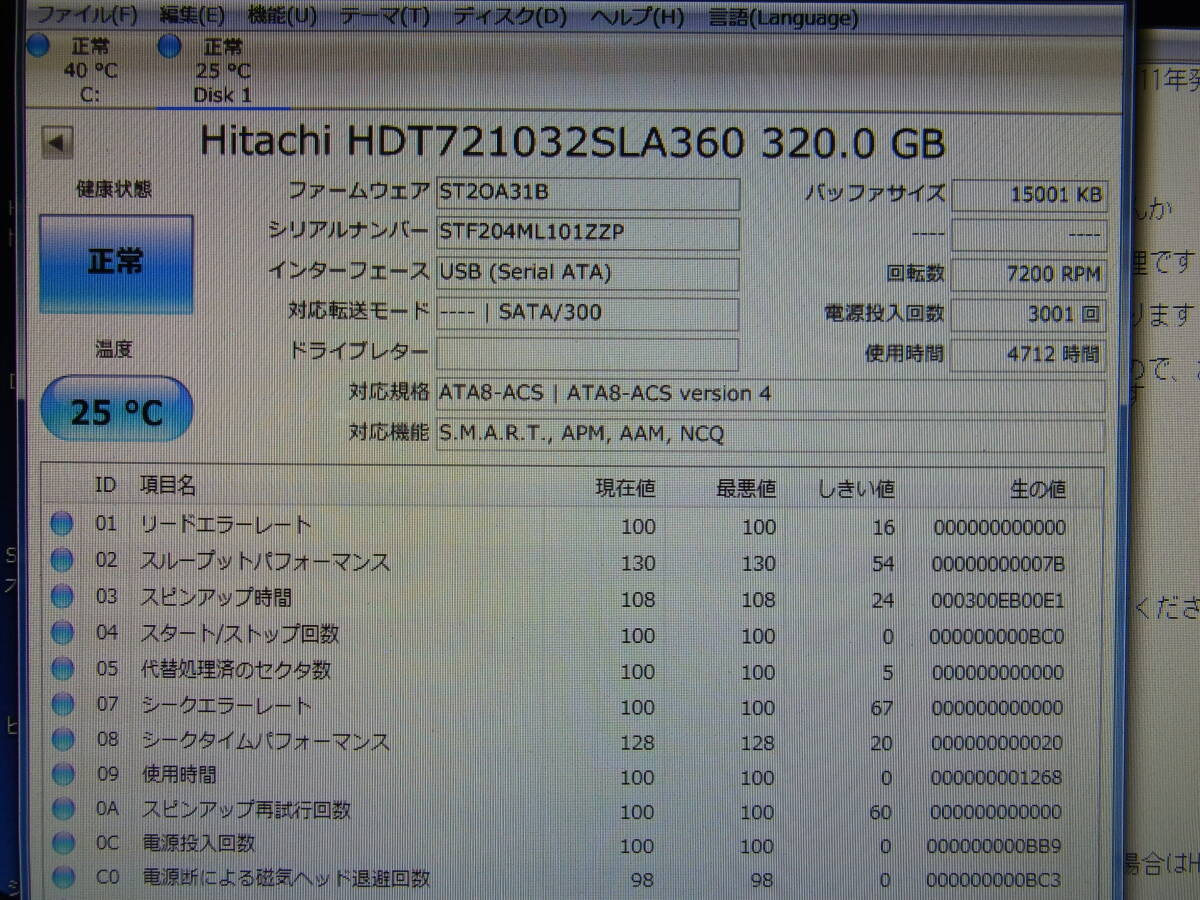
Task: Select the シークエラーレート attribute name
Action: 226,706
